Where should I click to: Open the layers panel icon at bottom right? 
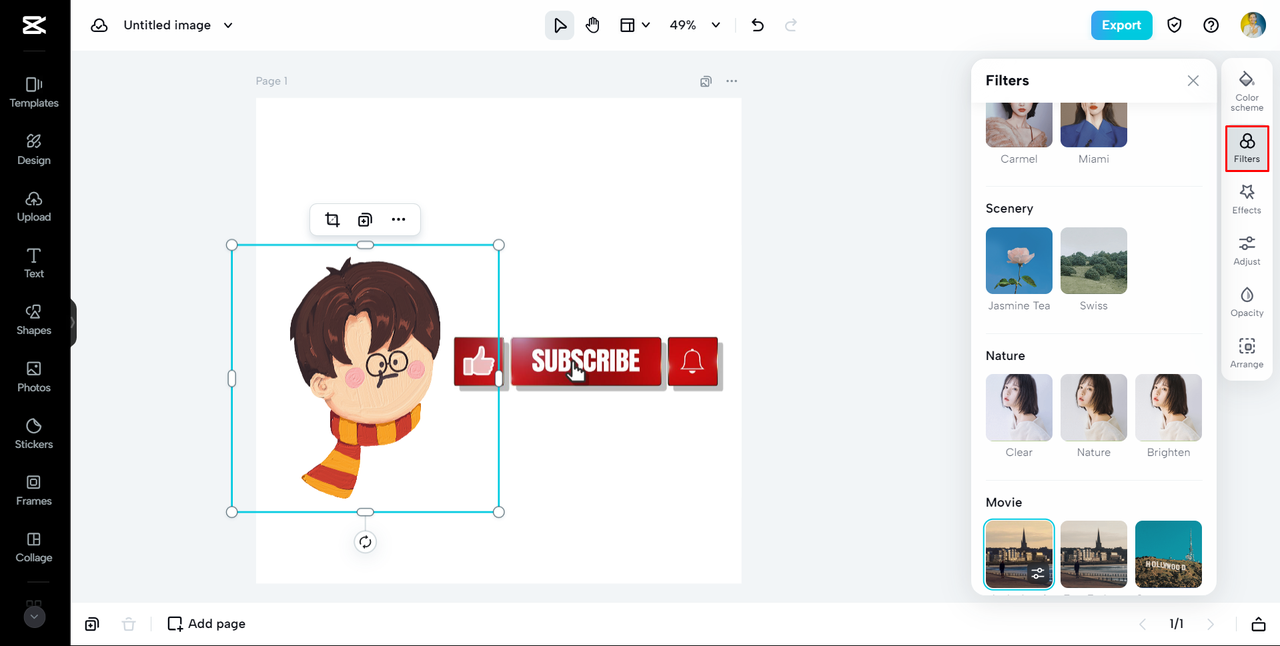click(1258, 624)
